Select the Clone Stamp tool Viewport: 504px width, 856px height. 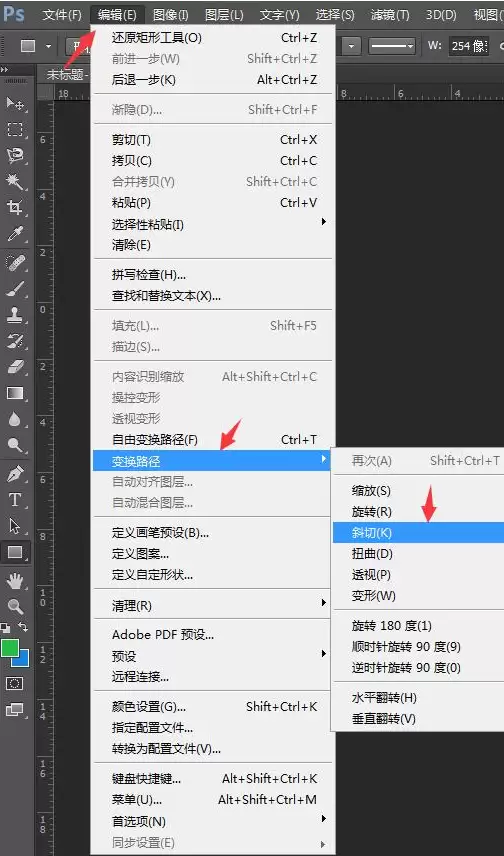coord(15,315)
